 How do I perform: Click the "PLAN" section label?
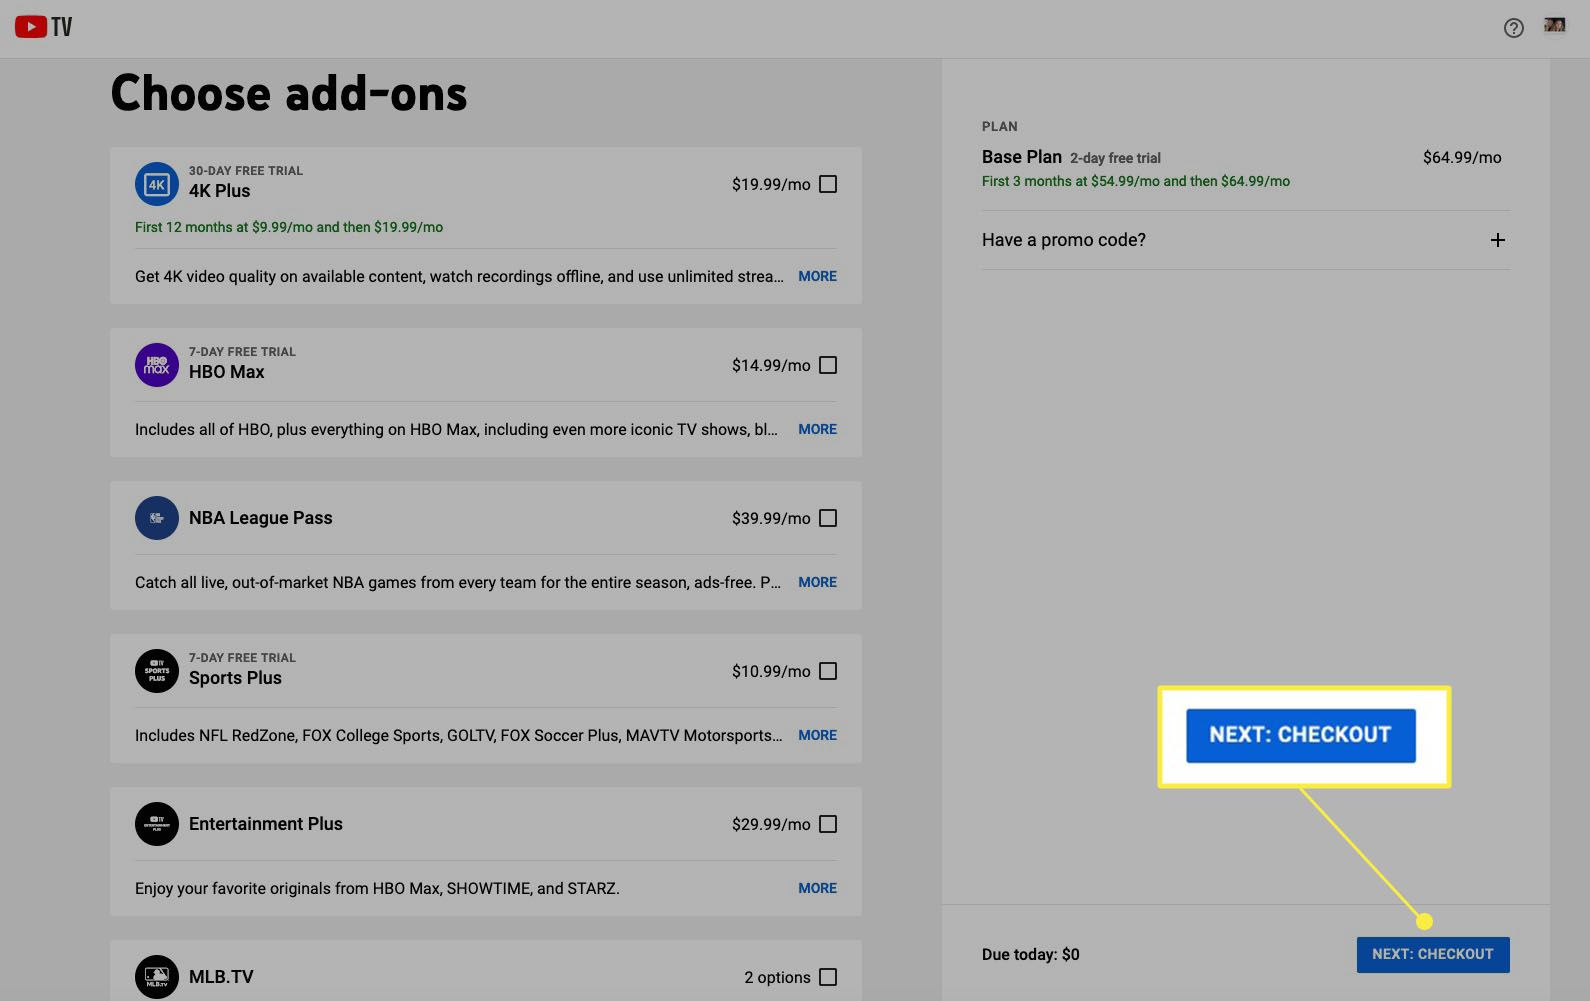click(1000, 127)
